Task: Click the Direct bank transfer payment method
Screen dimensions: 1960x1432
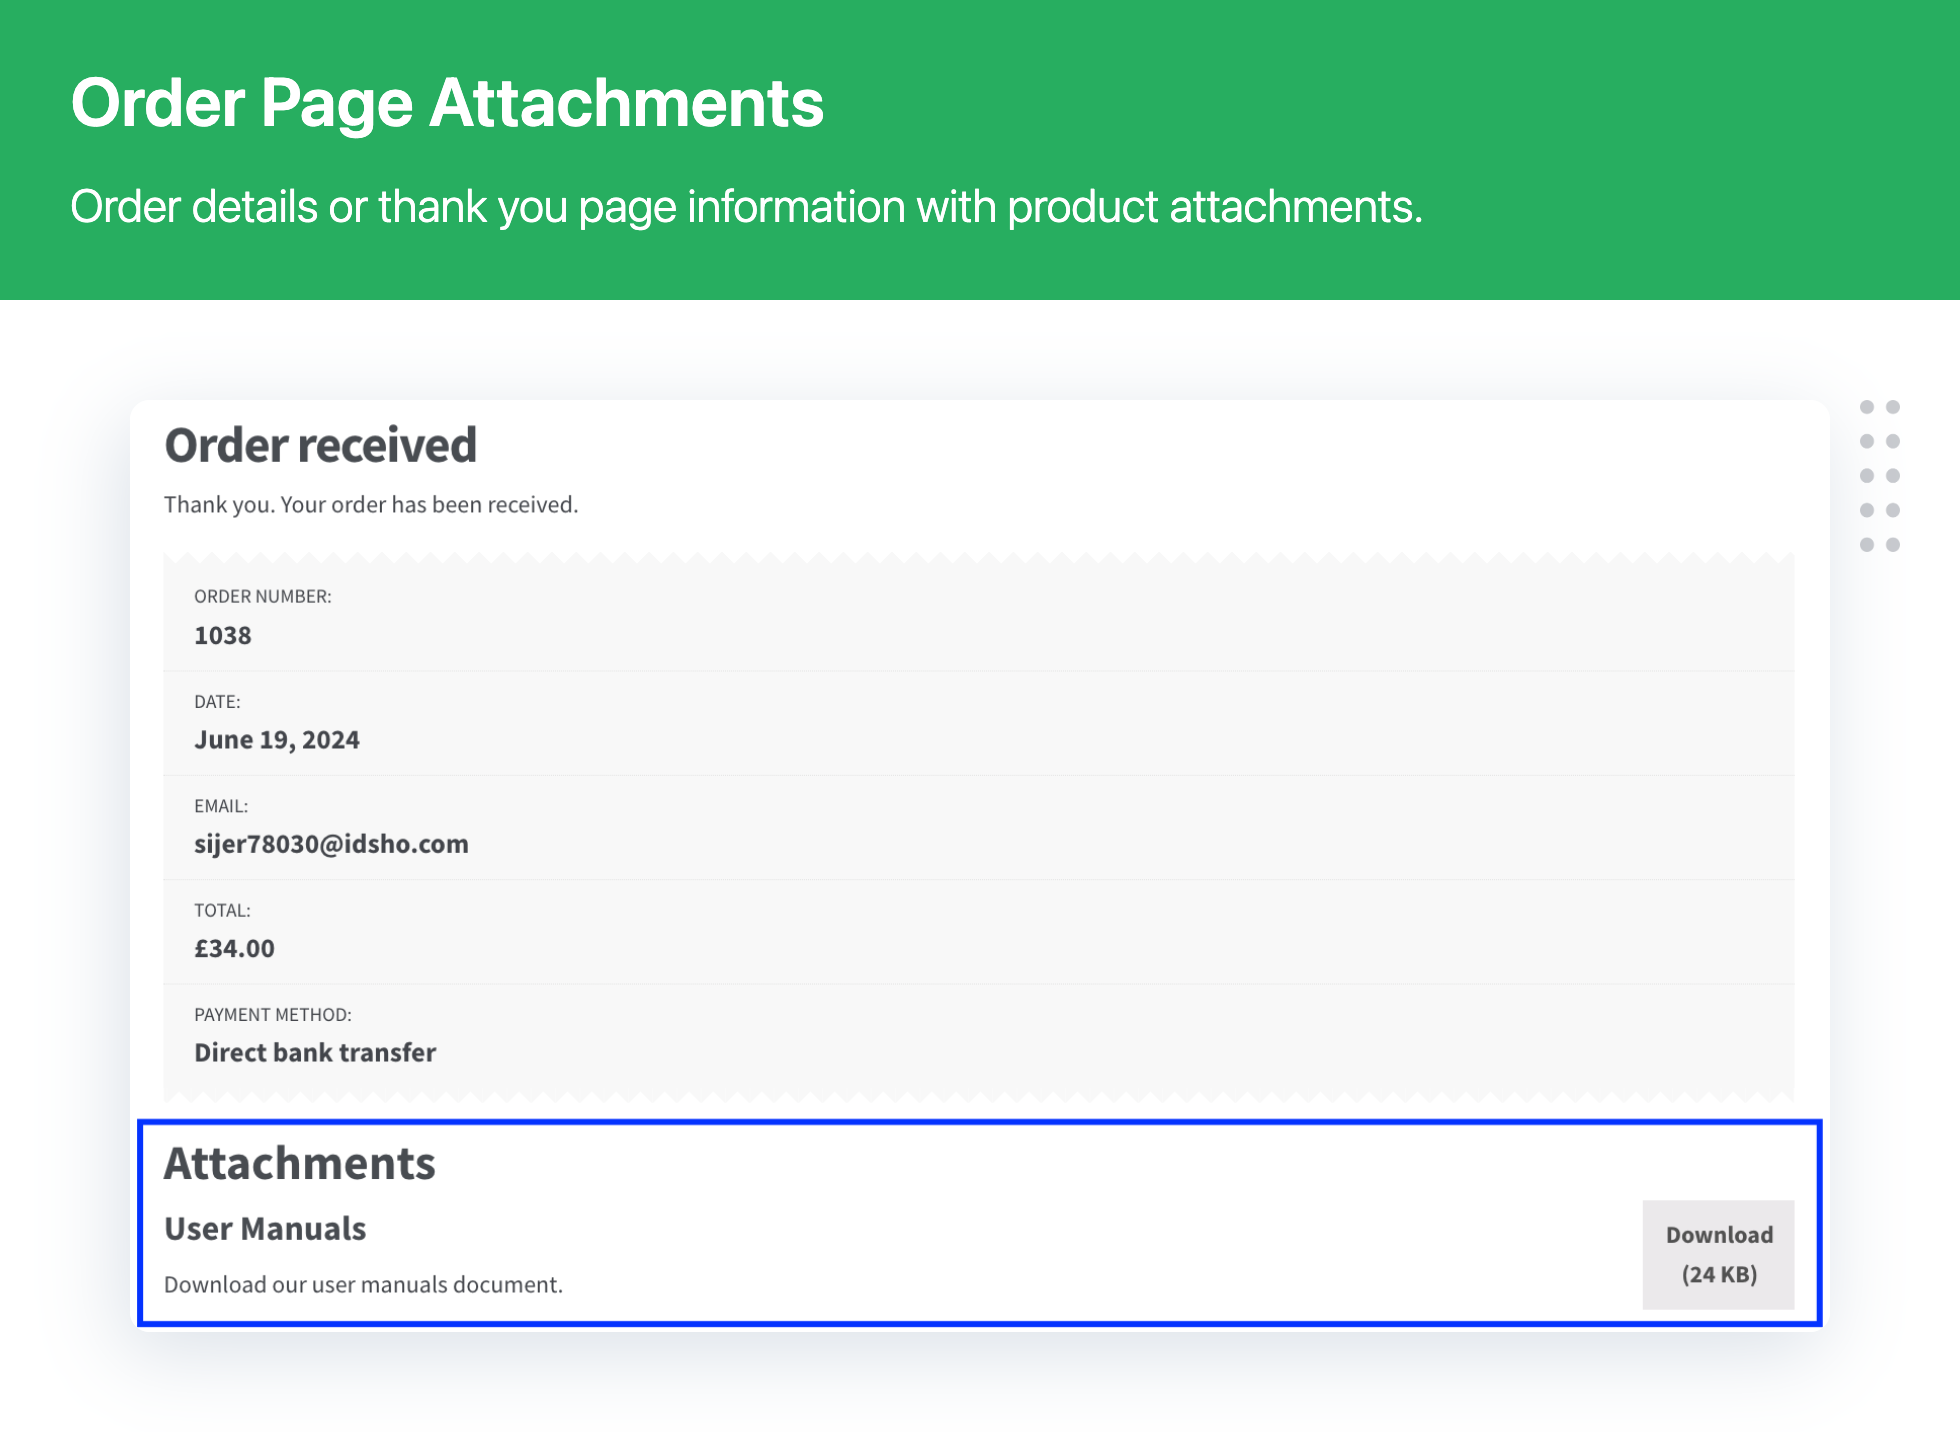Action: [x=315, y=1052]
